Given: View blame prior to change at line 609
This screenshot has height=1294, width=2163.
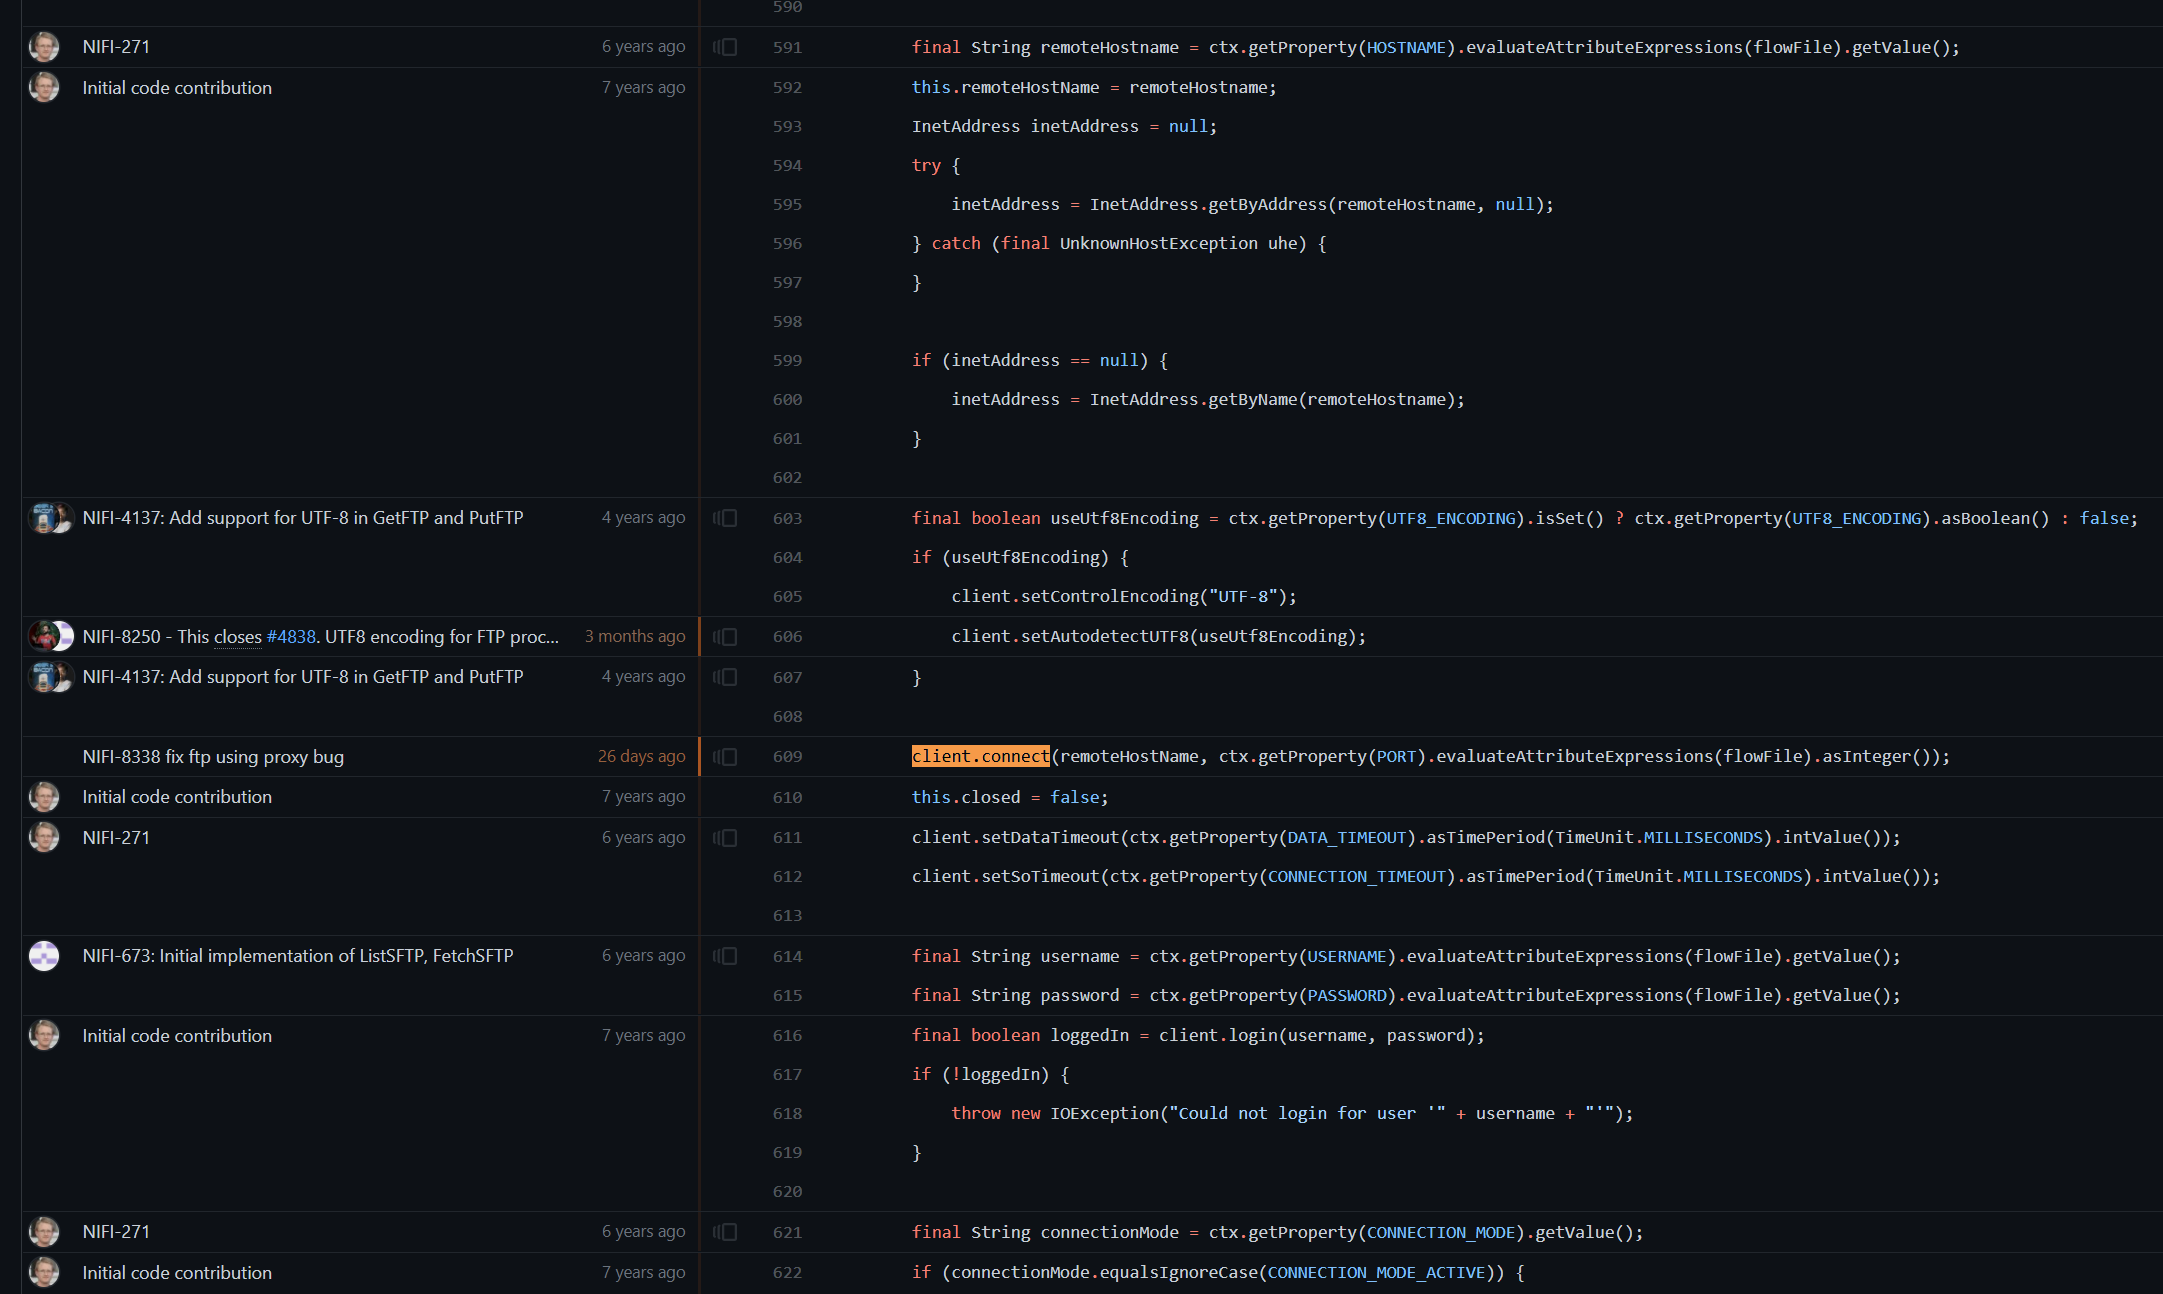Looking at the screenshot, I should (x=725, y=757).
